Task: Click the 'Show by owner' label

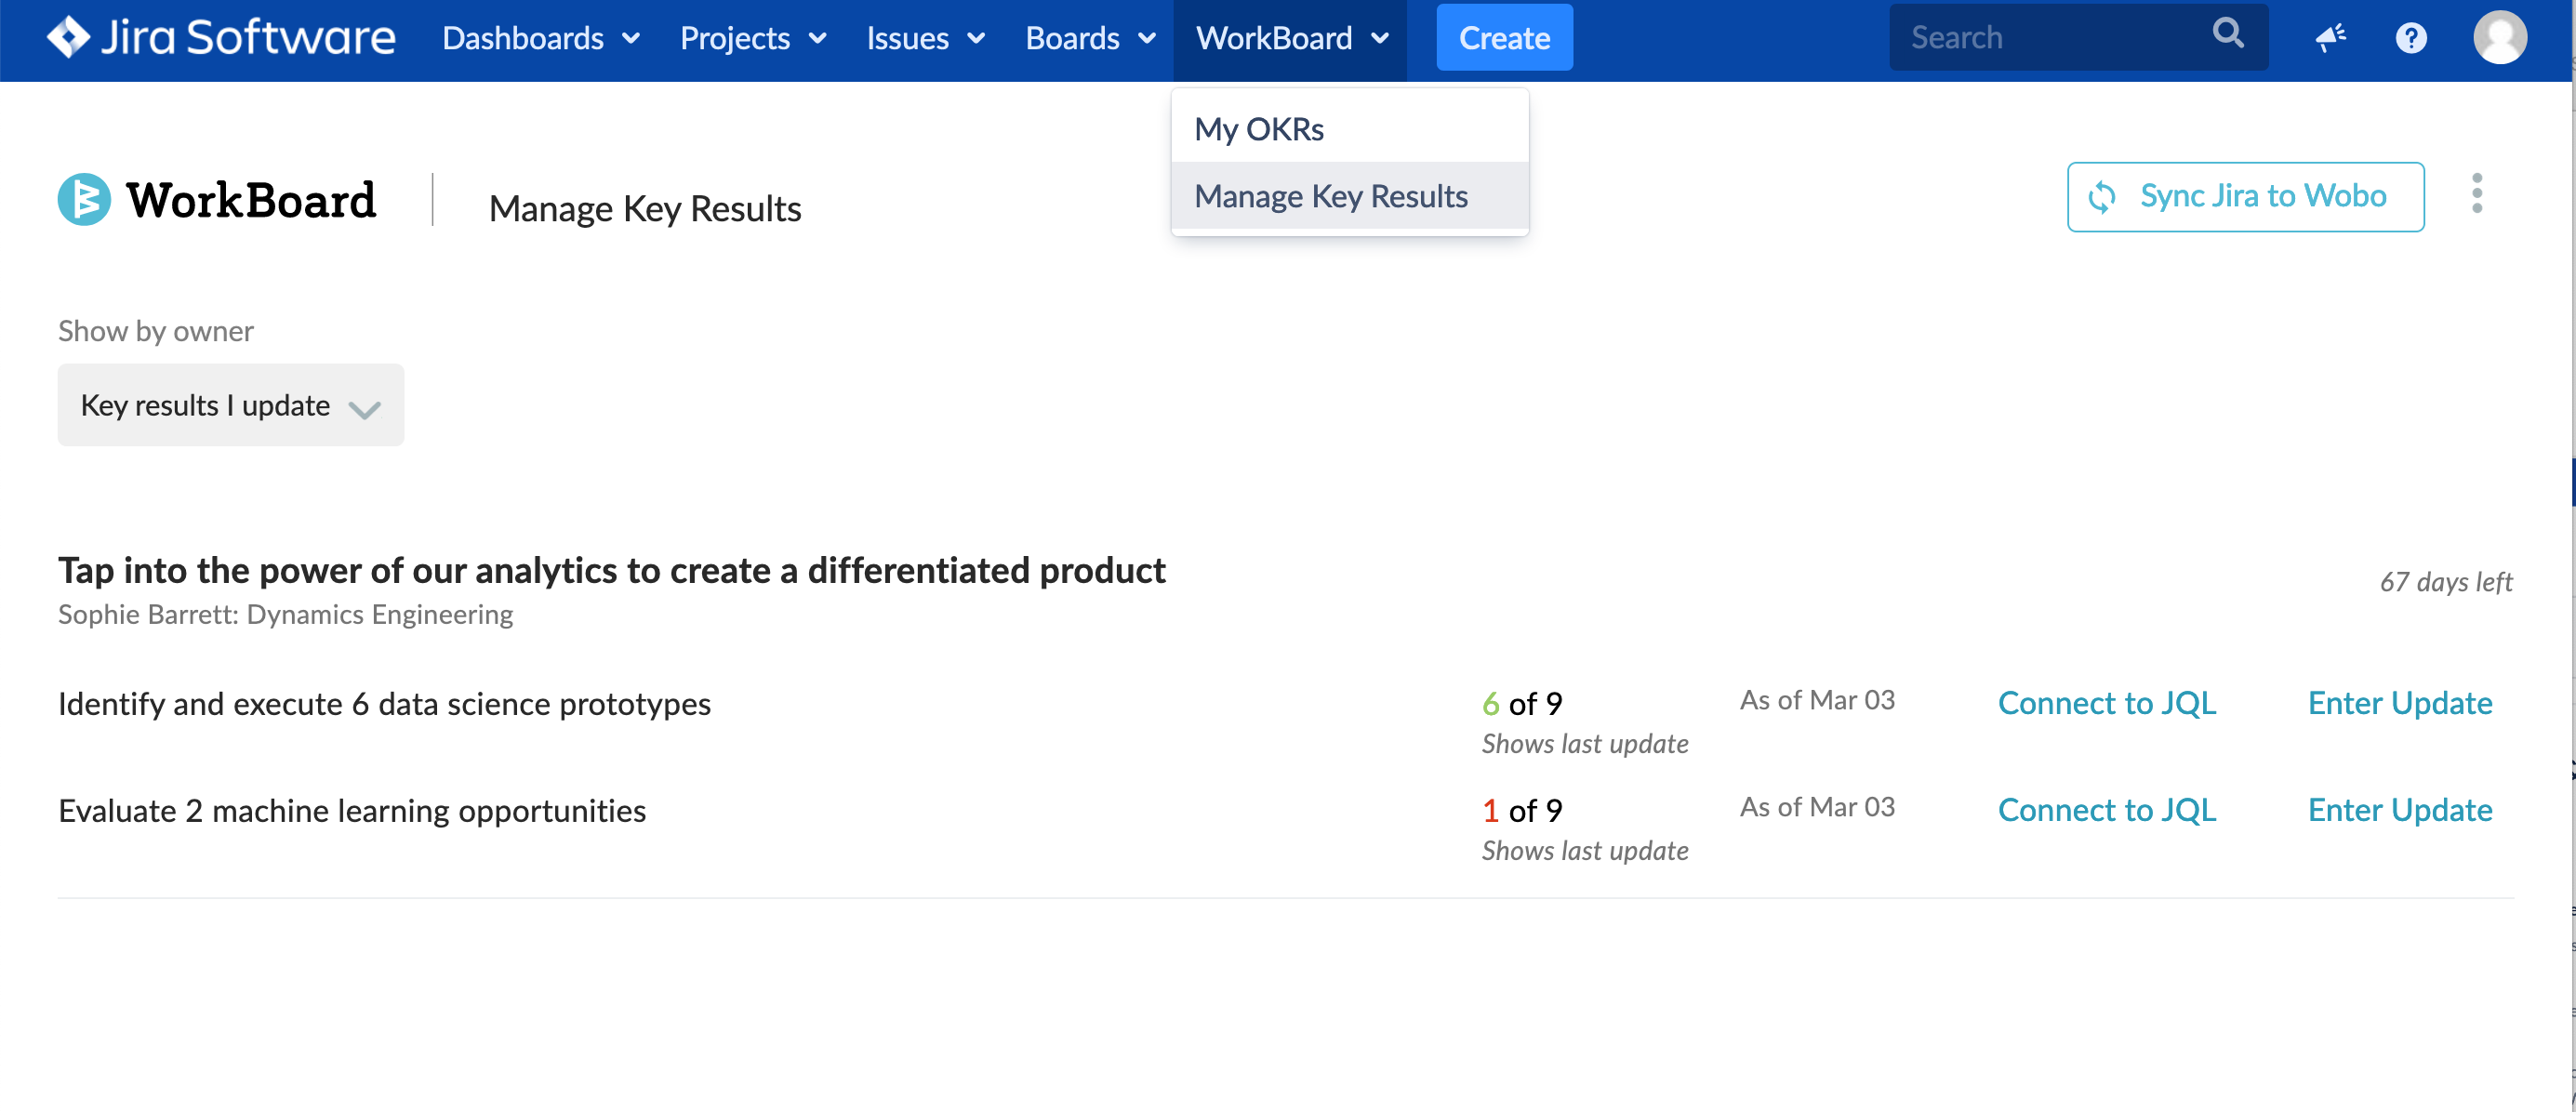Action: click(x=156, y=331)
